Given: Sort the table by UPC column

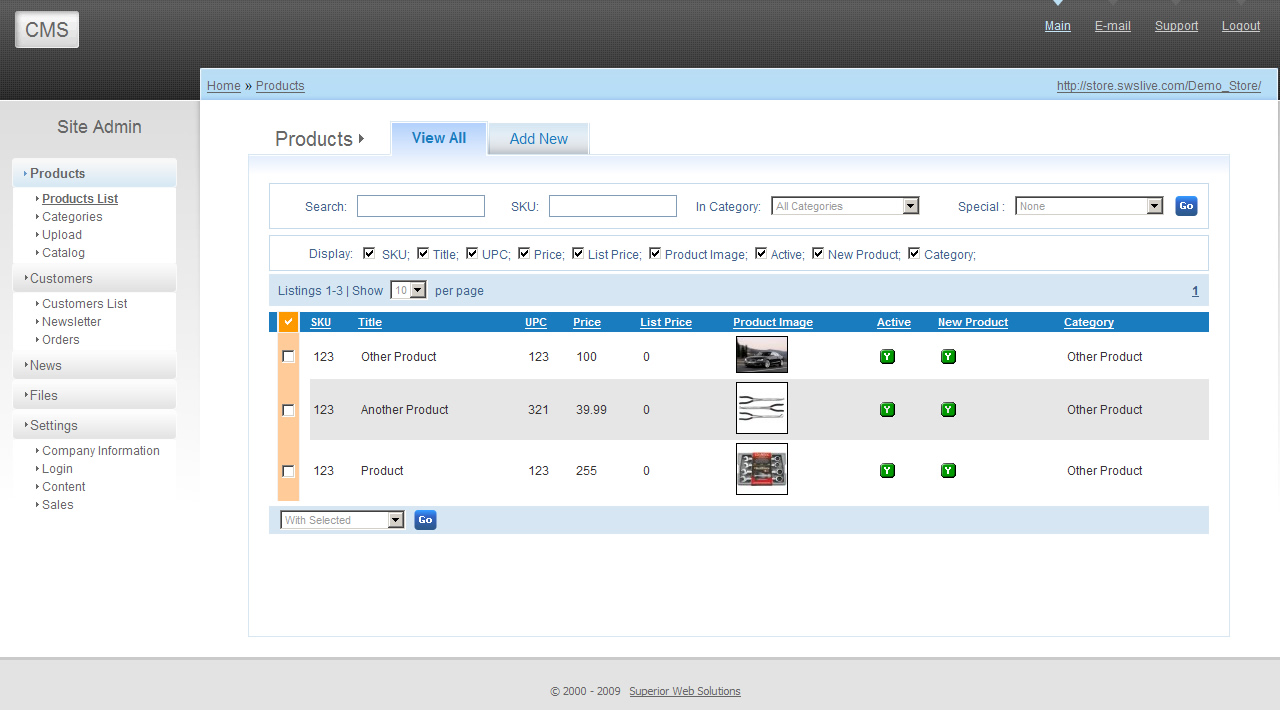Looking at the screenshot, I should pos(536,322).
